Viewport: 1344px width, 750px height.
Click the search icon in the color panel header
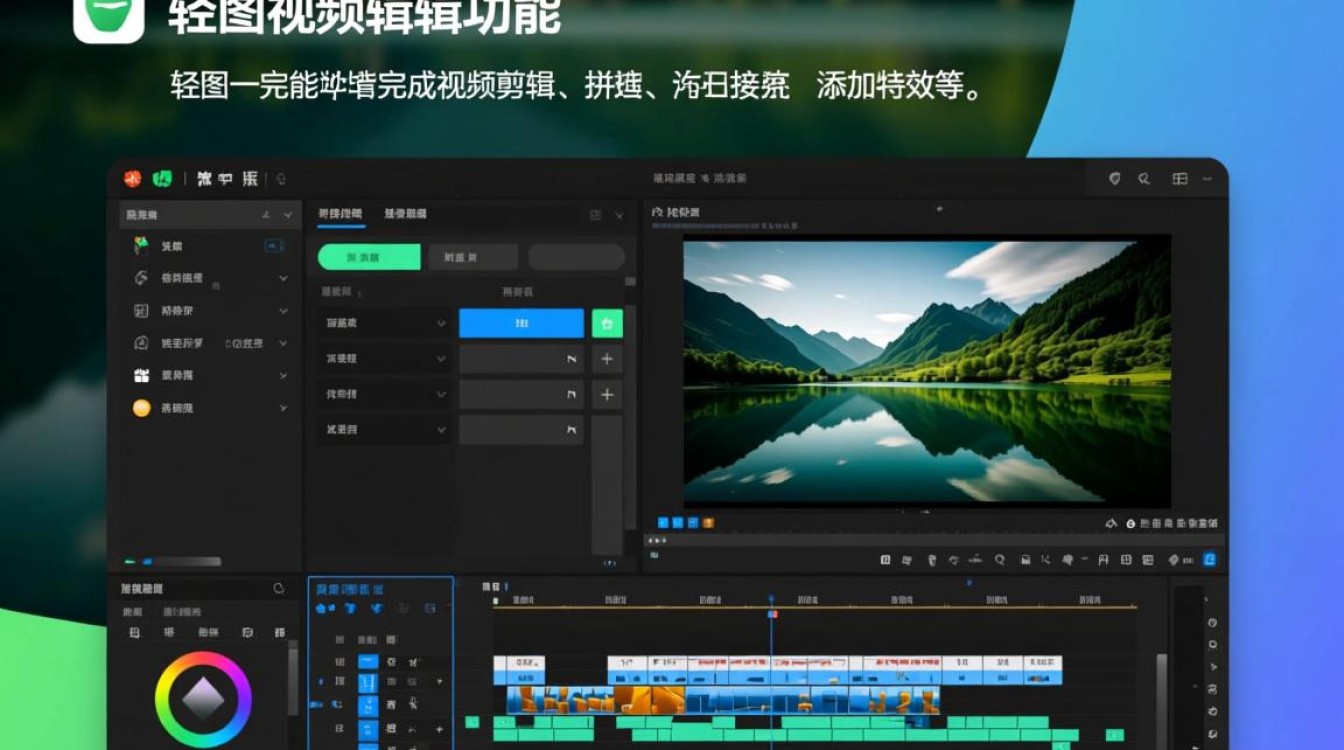(x=279, y=589)
